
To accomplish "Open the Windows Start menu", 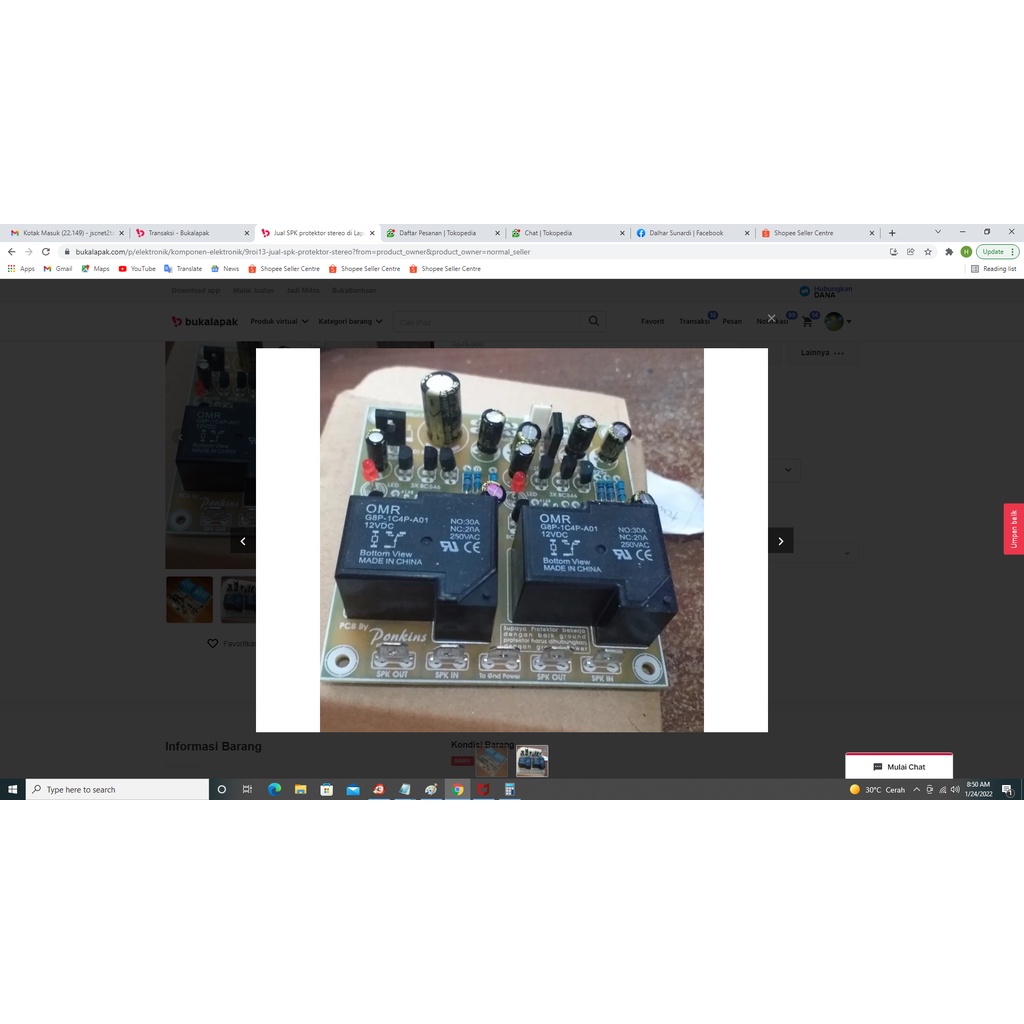I will click(12, 789).
